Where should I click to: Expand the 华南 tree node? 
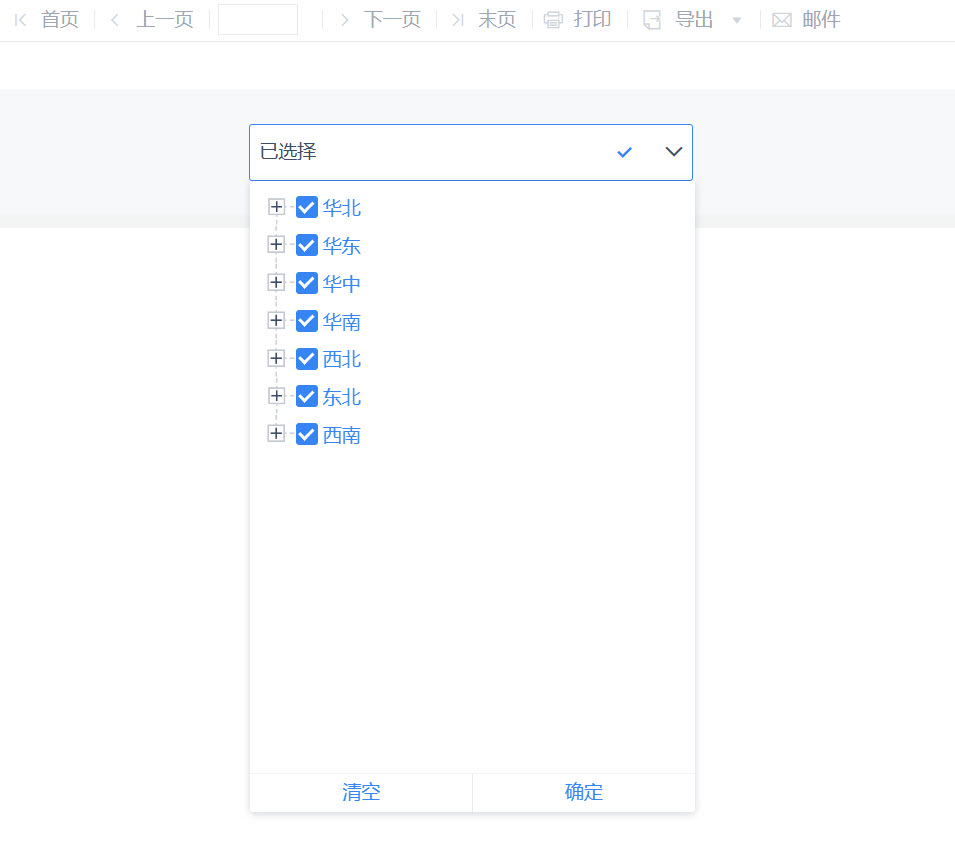277,320
